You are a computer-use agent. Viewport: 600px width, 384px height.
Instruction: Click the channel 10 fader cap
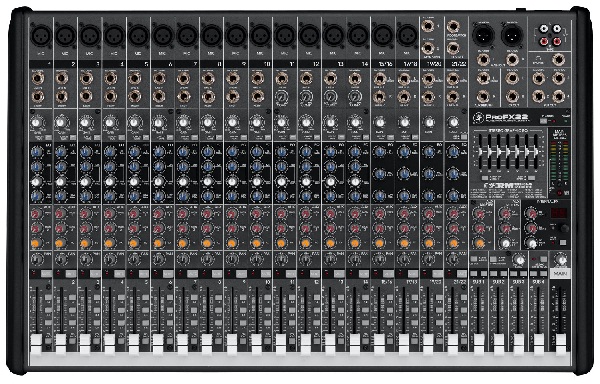click(256, 343)
